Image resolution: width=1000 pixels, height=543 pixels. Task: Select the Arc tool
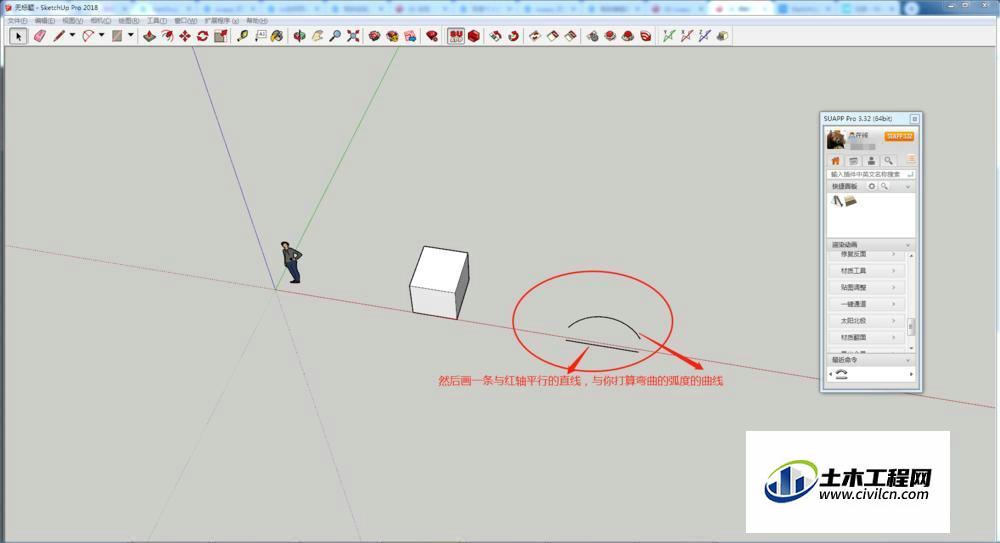(88, 36)
